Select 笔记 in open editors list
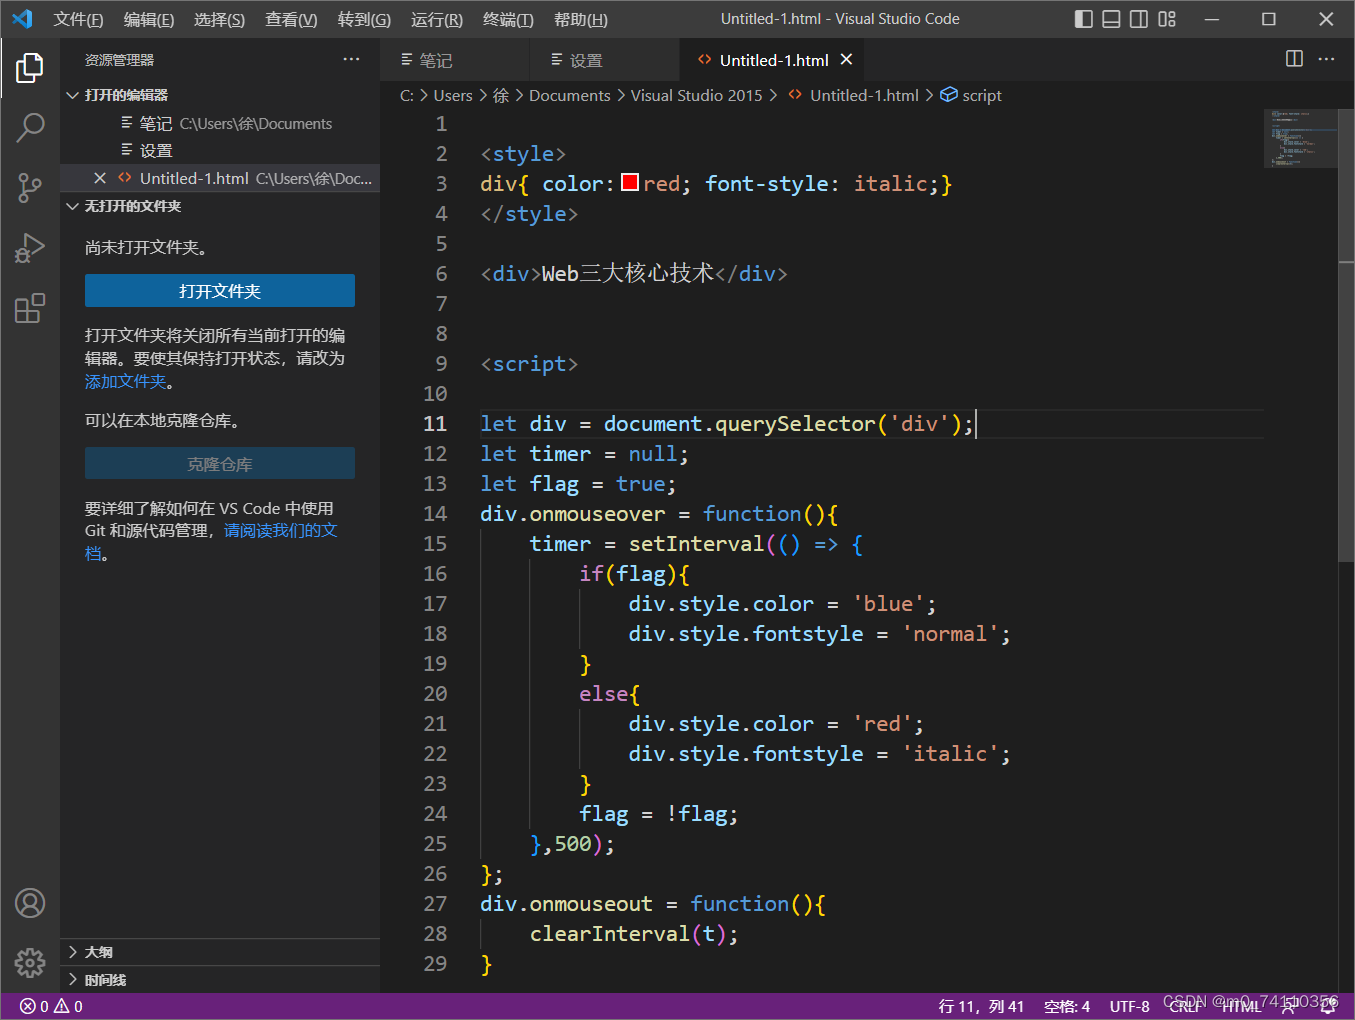 point(220,123)
